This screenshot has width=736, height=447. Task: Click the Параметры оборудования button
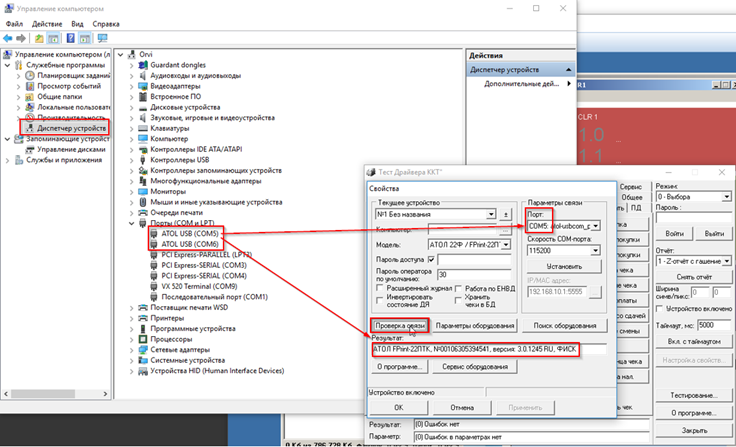pyautogui.click(x=475, y=326)
